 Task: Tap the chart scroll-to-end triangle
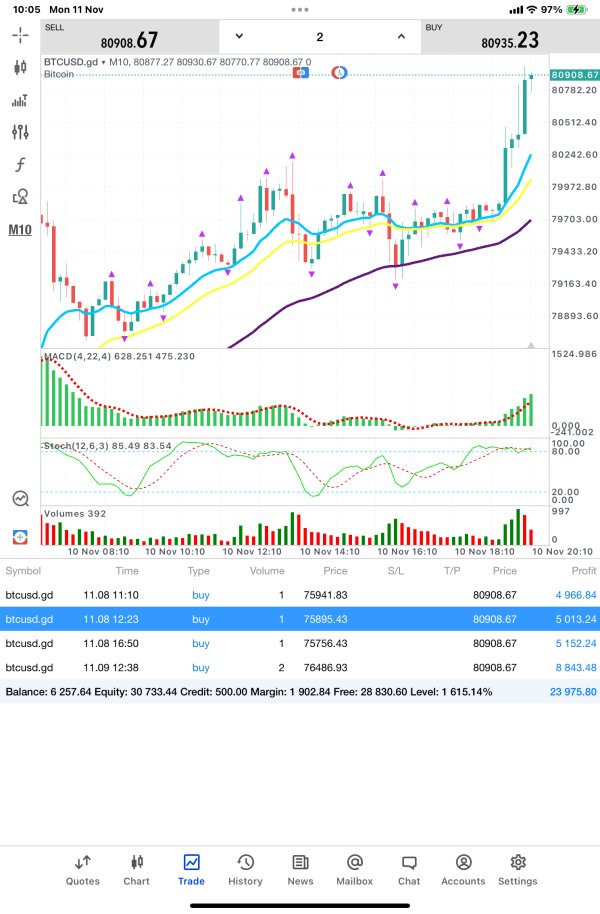click(531, 345)
